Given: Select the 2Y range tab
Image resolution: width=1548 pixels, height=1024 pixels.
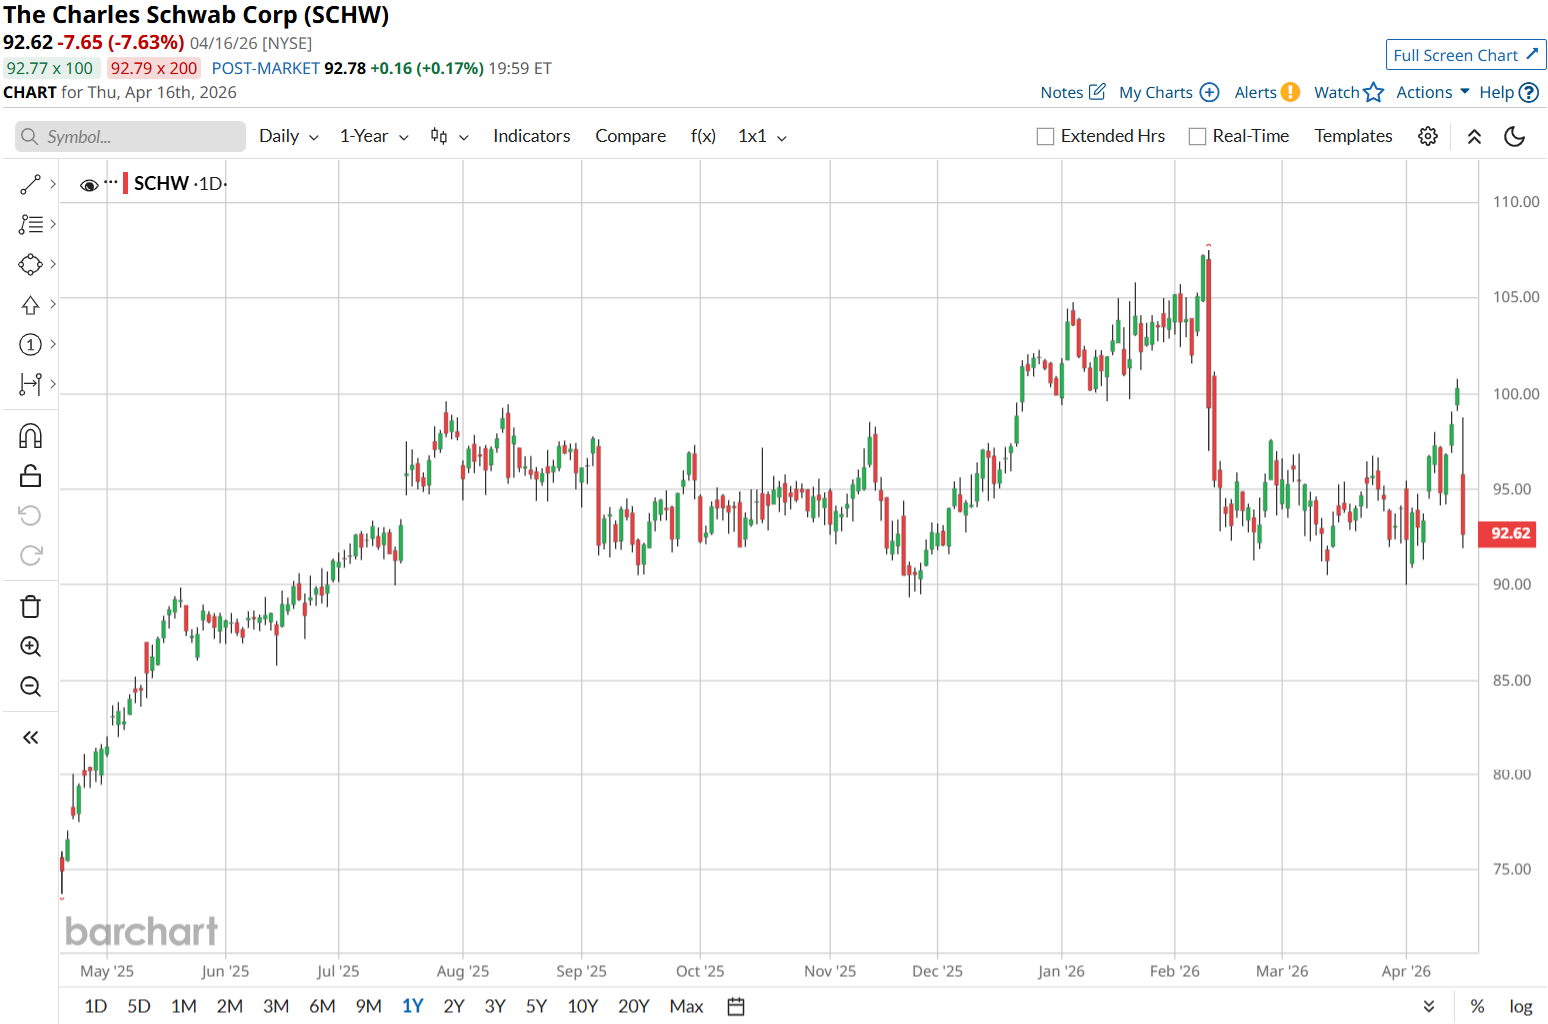Looking at the screenshot, I should point(454,1006).
